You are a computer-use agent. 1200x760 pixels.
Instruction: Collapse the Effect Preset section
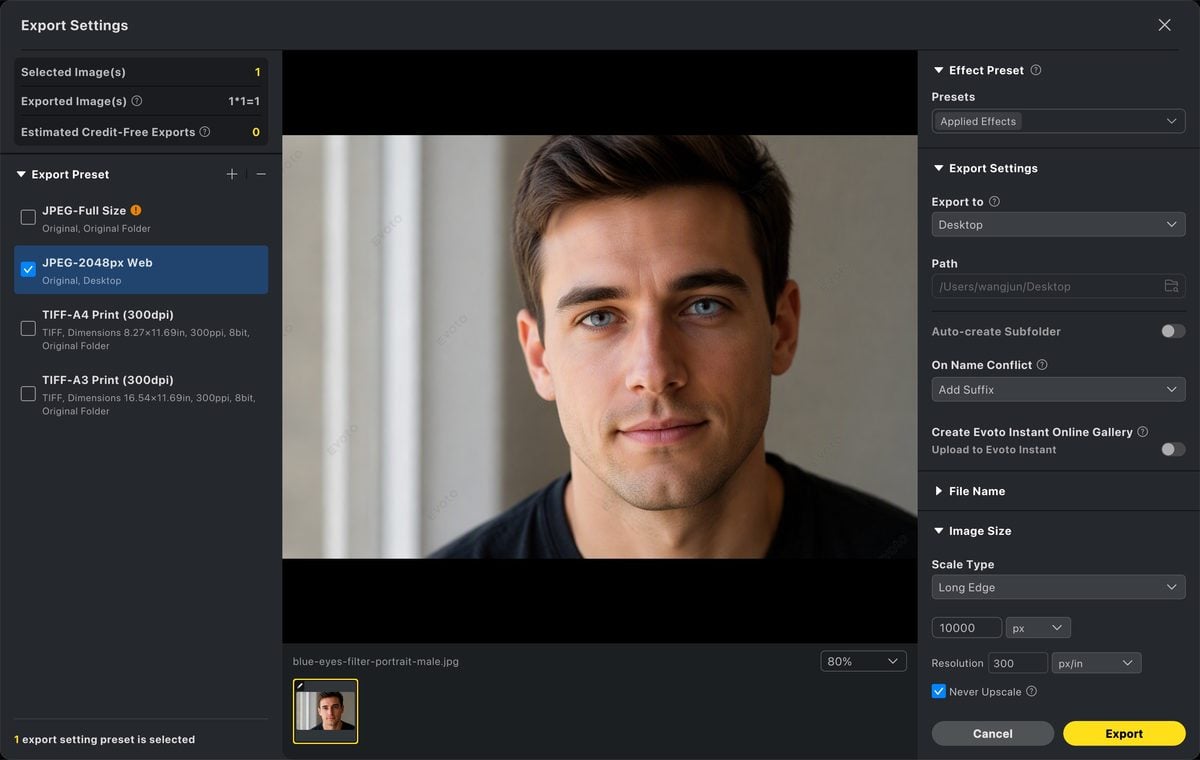pyautogui.click(x=938, y=70)
